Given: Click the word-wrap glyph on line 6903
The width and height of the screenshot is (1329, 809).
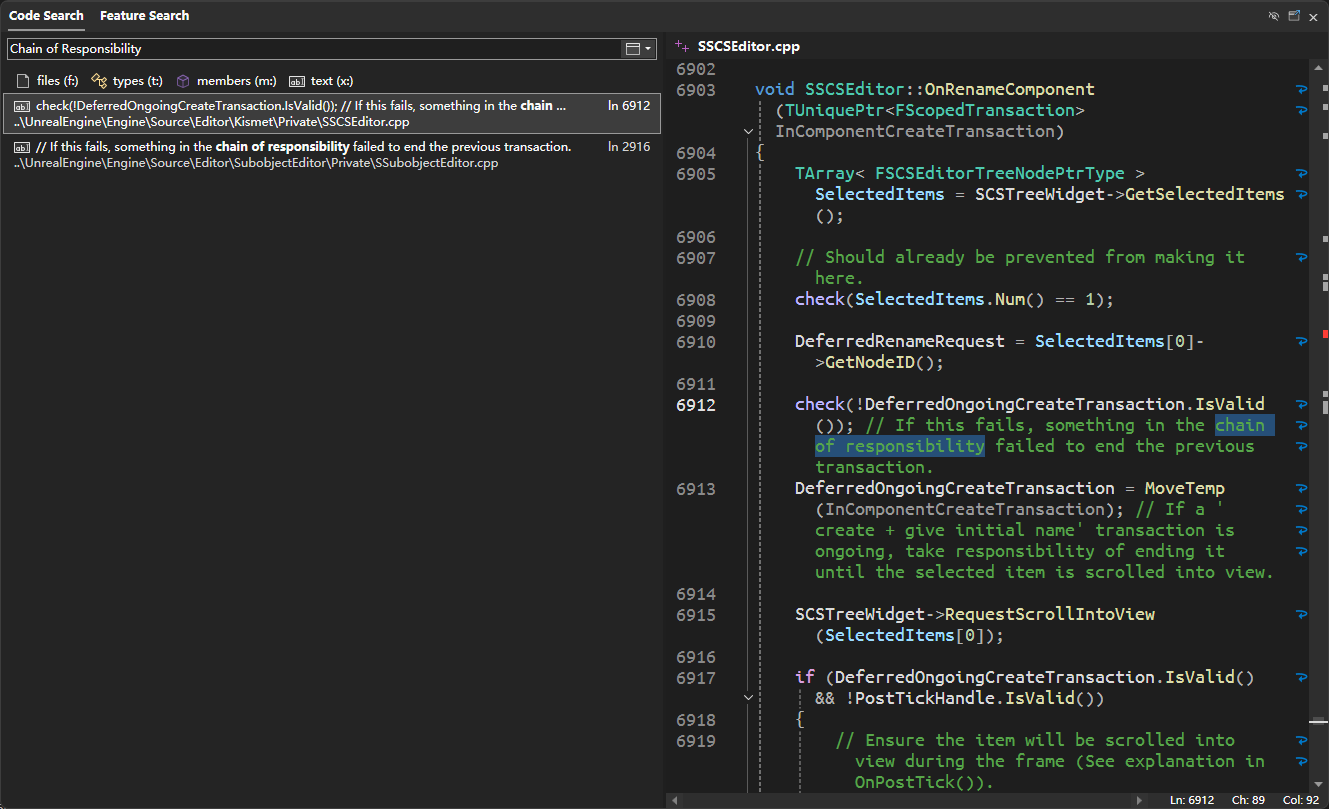Looking at the screenshot, I should coord(1301,90).
